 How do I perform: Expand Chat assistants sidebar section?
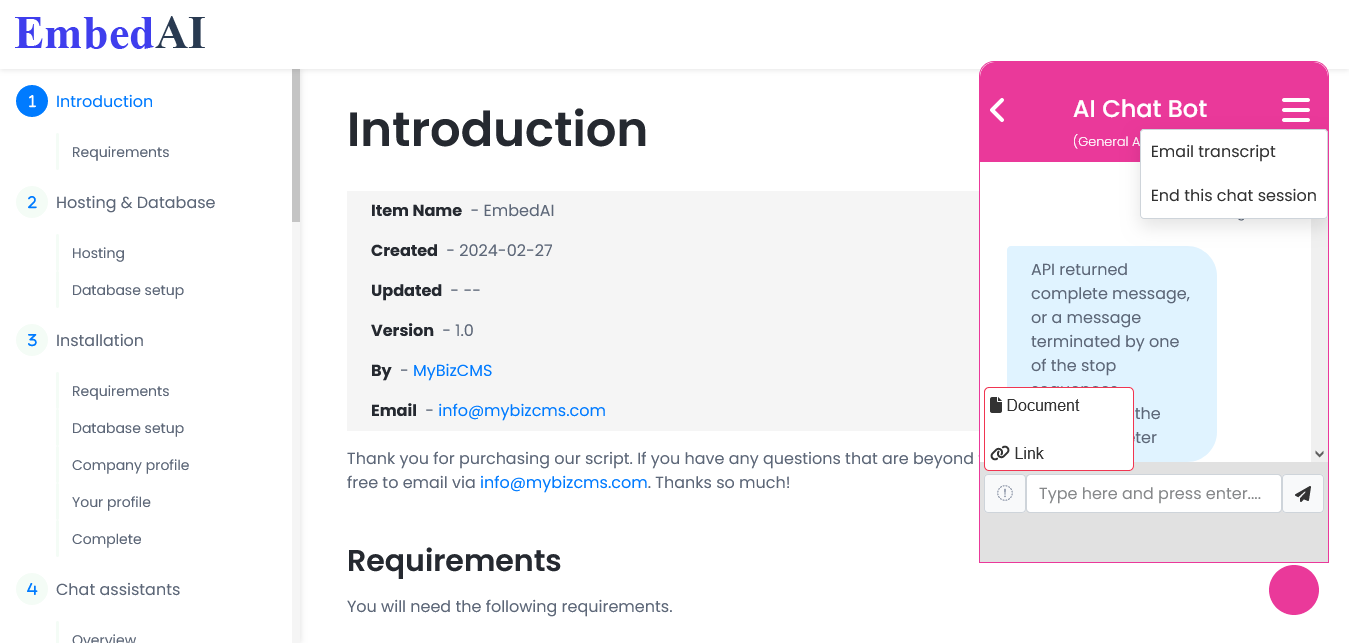(118, 589)
